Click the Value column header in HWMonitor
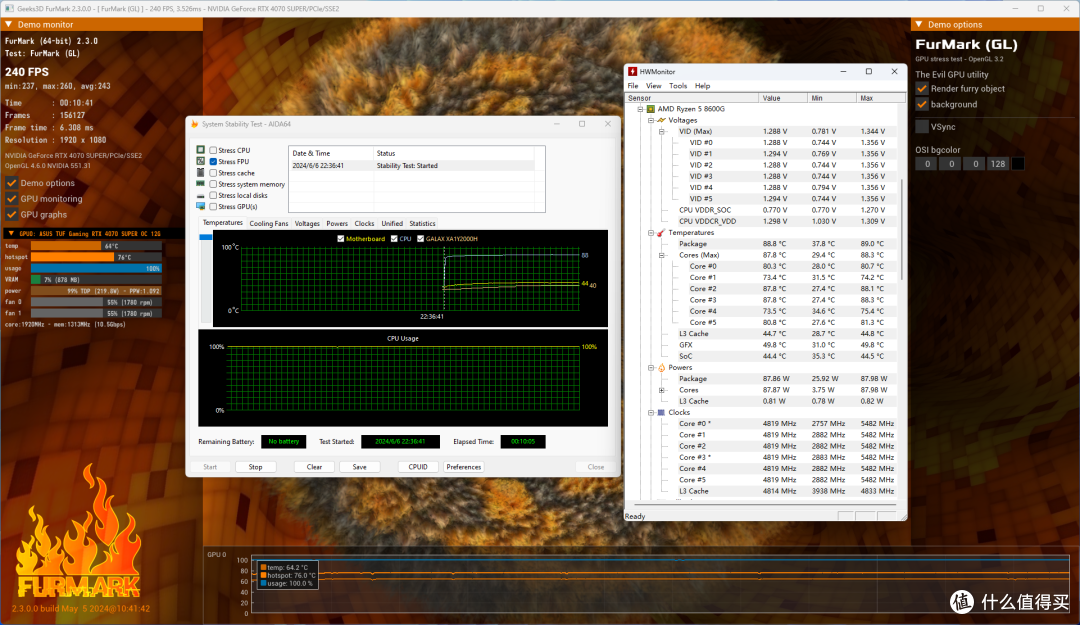1080x625 pixels. 783,98
